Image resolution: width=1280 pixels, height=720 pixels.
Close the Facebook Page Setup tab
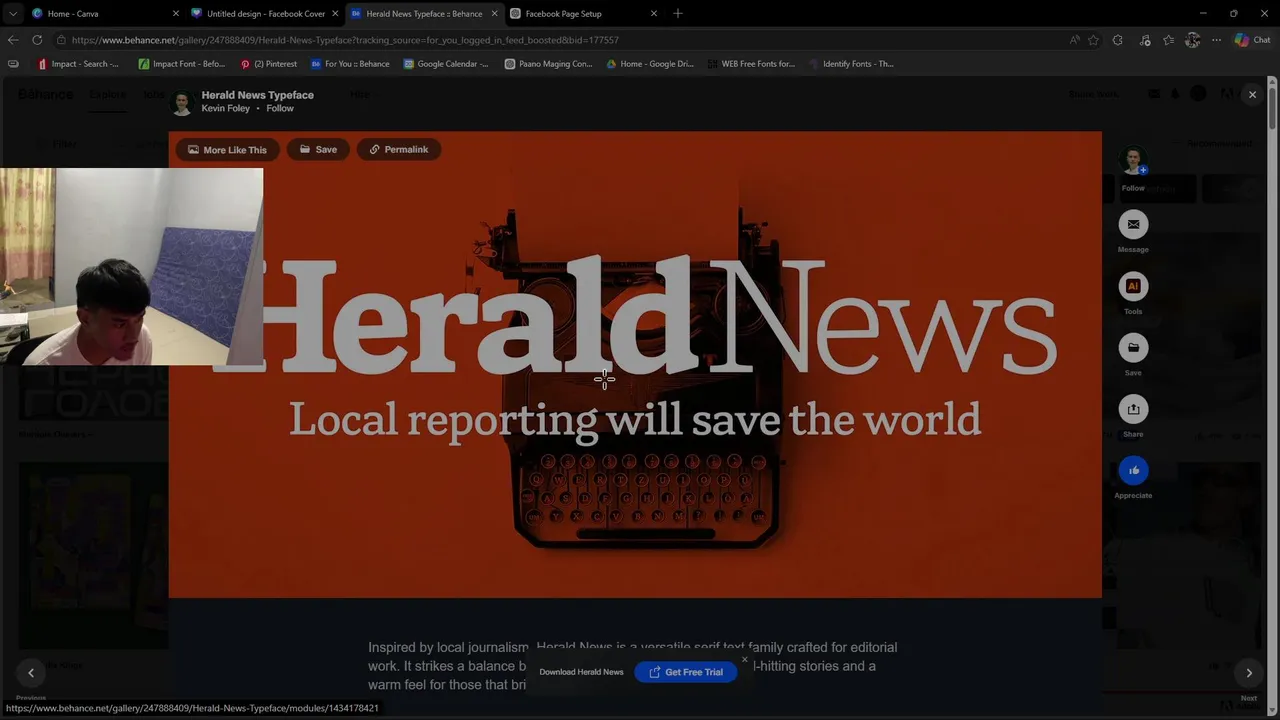coord(654,14)
